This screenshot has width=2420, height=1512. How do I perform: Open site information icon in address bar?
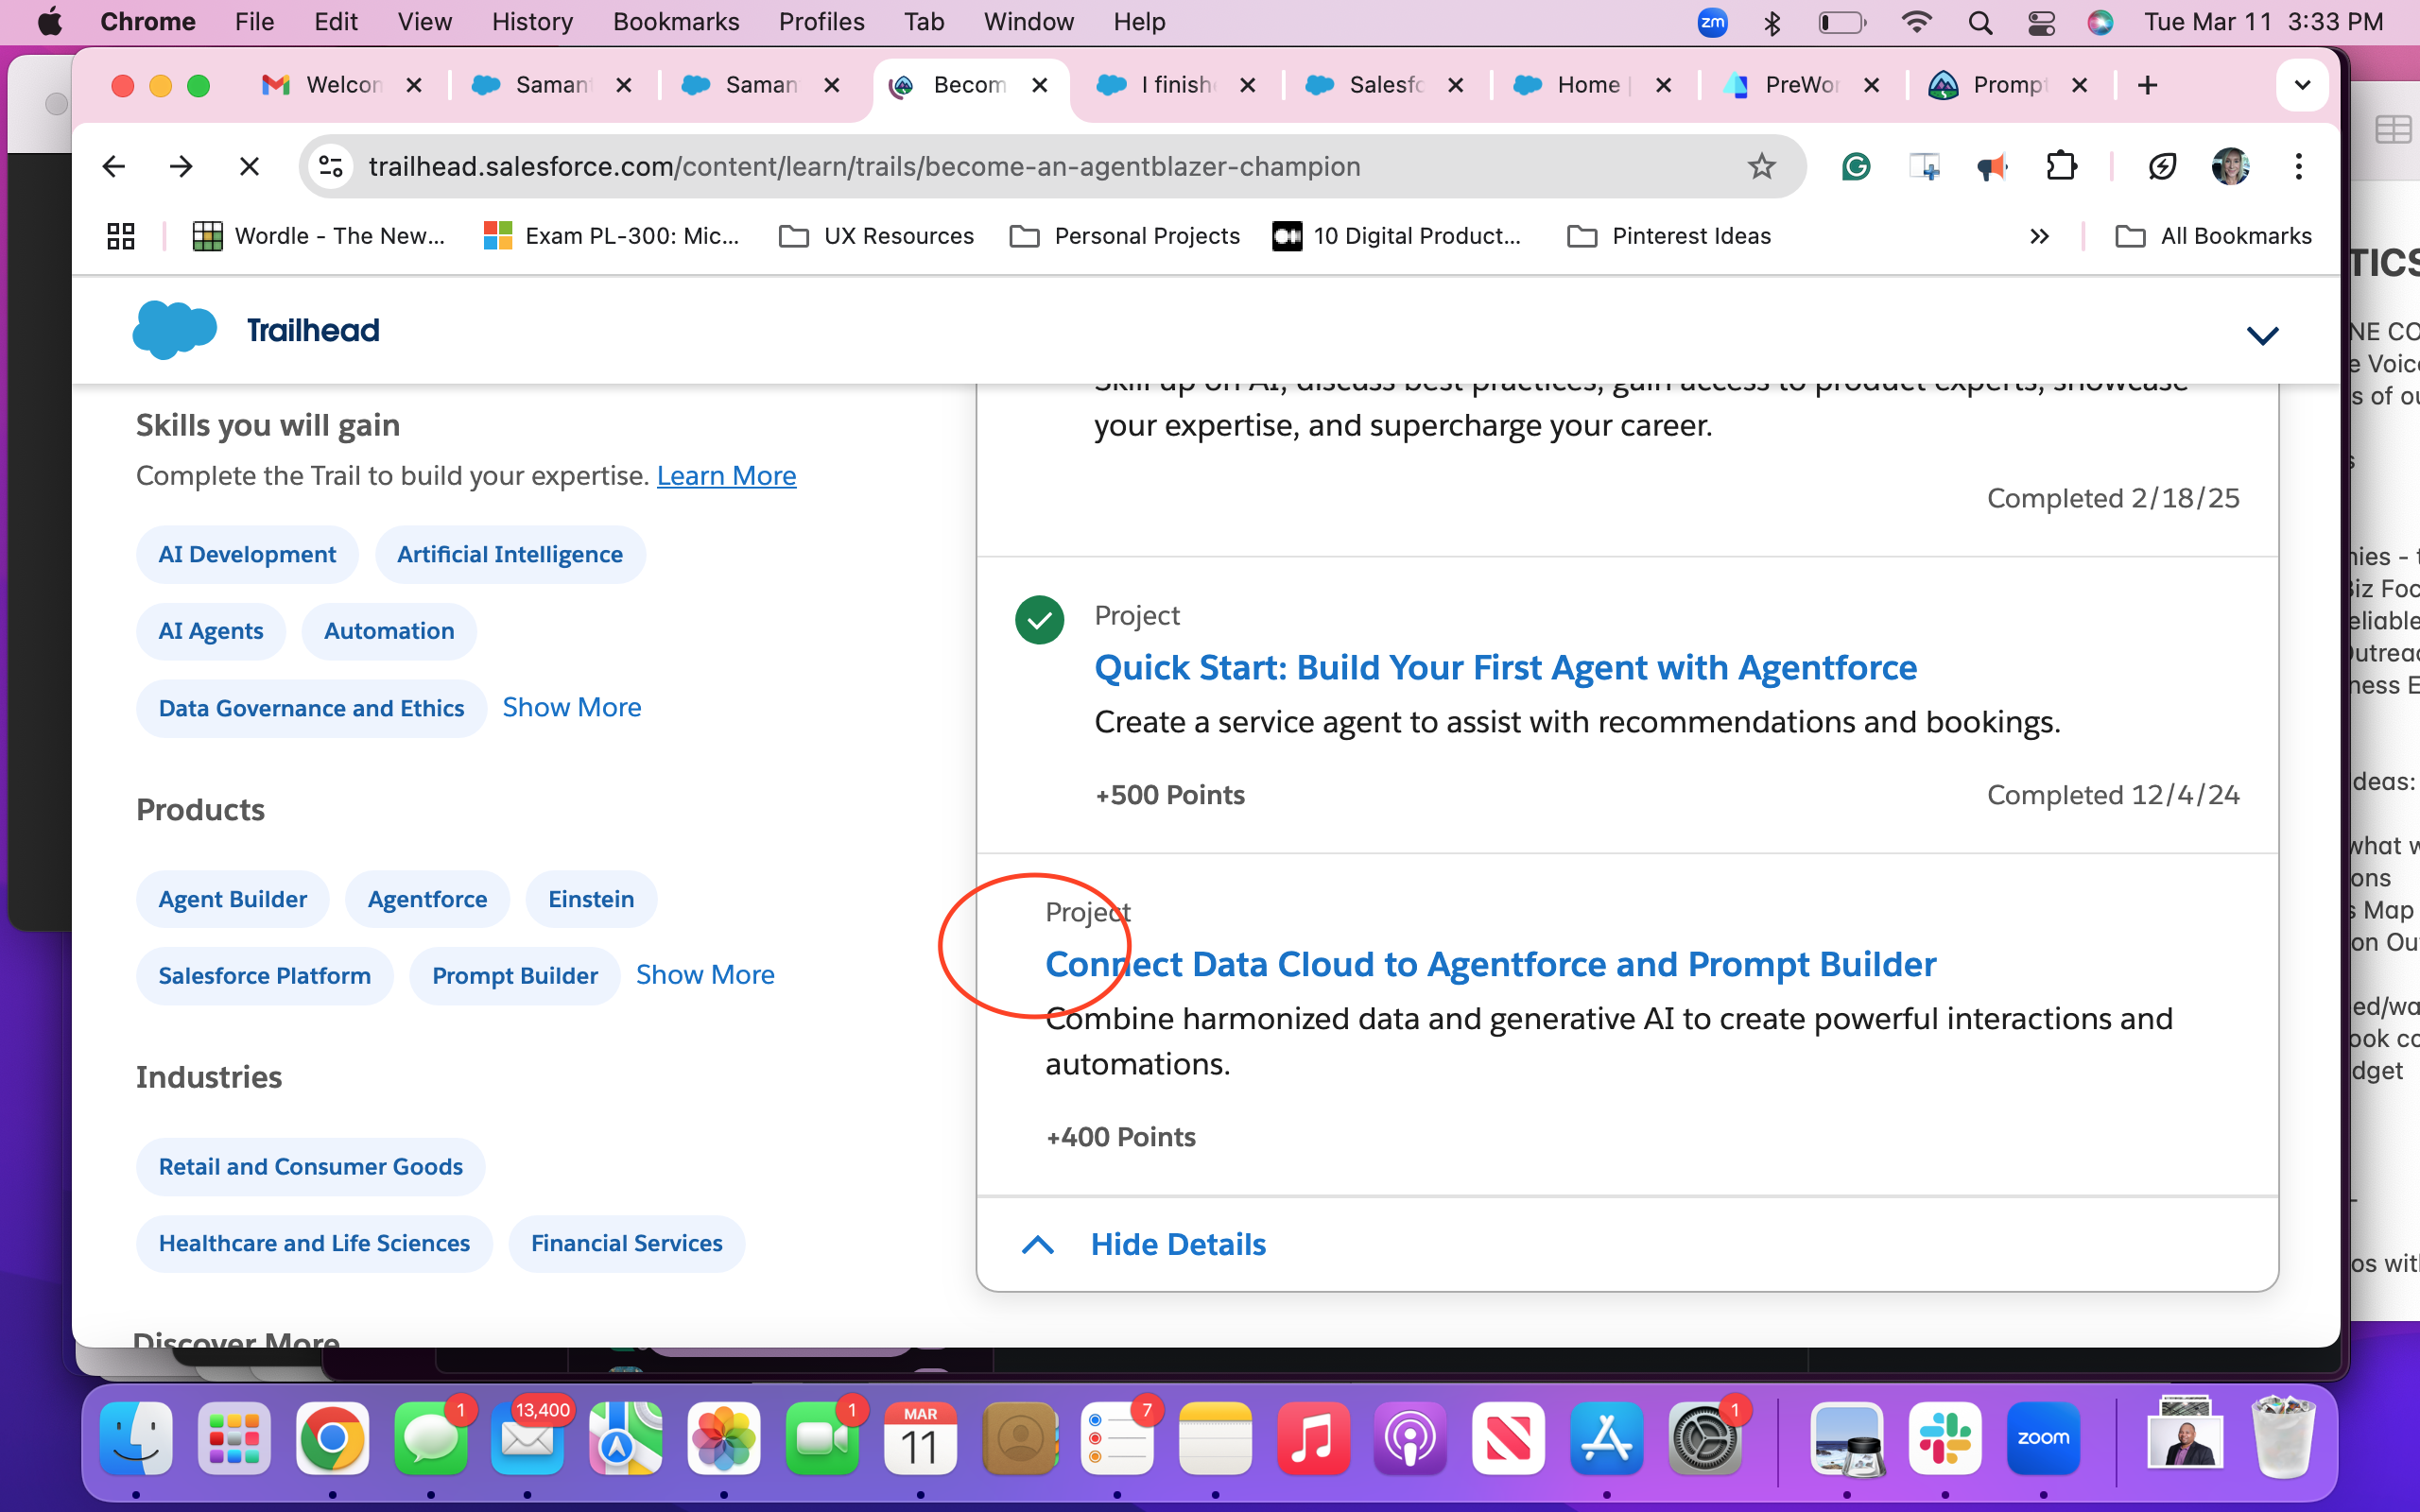coord(331,166)
